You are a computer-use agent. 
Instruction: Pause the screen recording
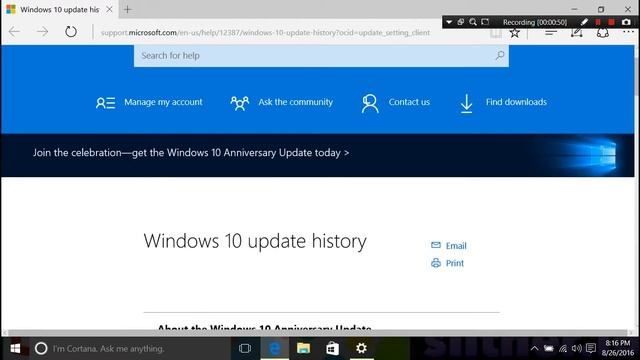coord(598,22)
